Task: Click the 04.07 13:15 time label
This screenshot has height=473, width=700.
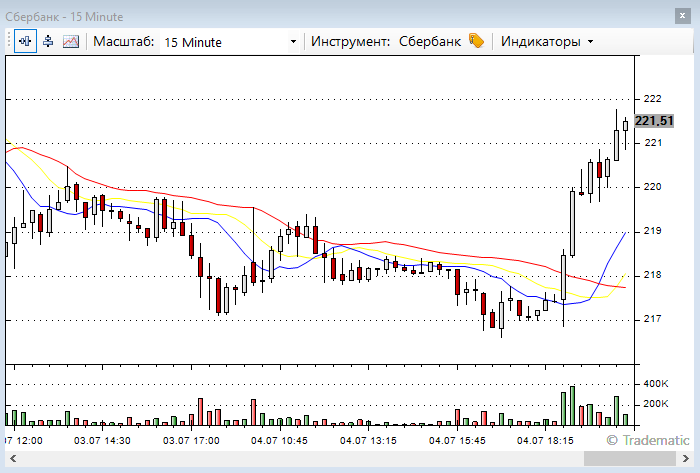Action: pyautogui.click(x=368, y=441)
